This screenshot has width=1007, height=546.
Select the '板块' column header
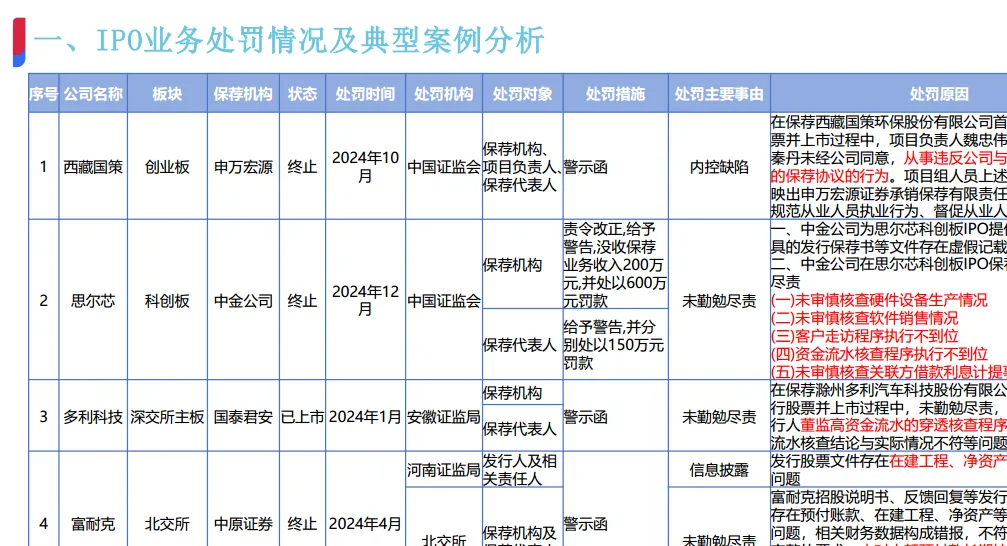167,94
